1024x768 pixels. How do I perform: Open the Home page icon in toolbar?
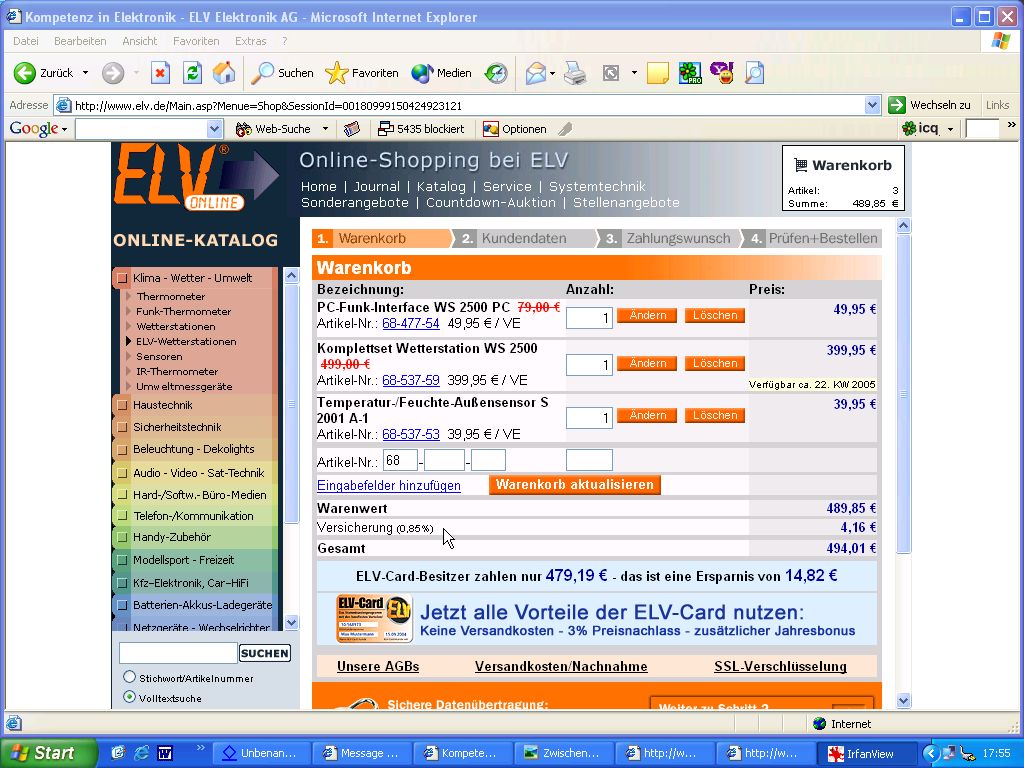(x=224, y=73)
